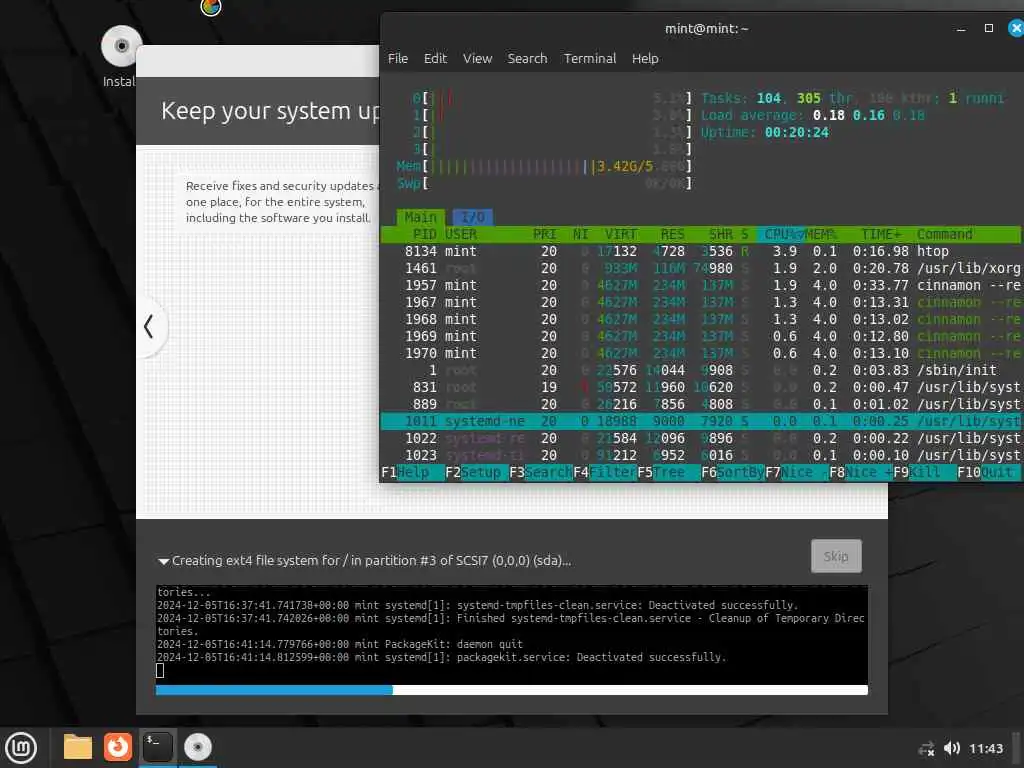
Task: Click 'Keep your system up' installer heading
Action: coord(270,111)
